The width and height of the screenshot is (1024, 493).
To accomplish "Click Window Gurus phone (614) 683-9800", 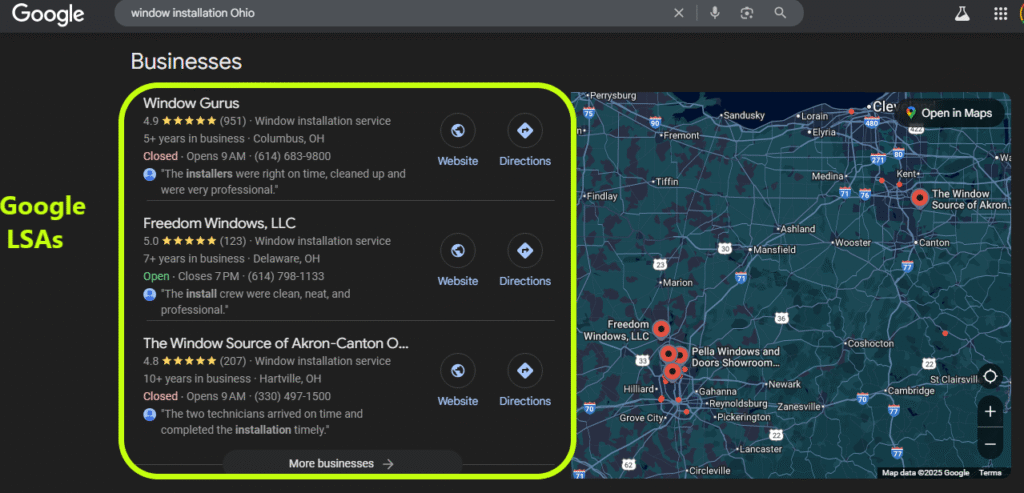I will tap(293, 156).
